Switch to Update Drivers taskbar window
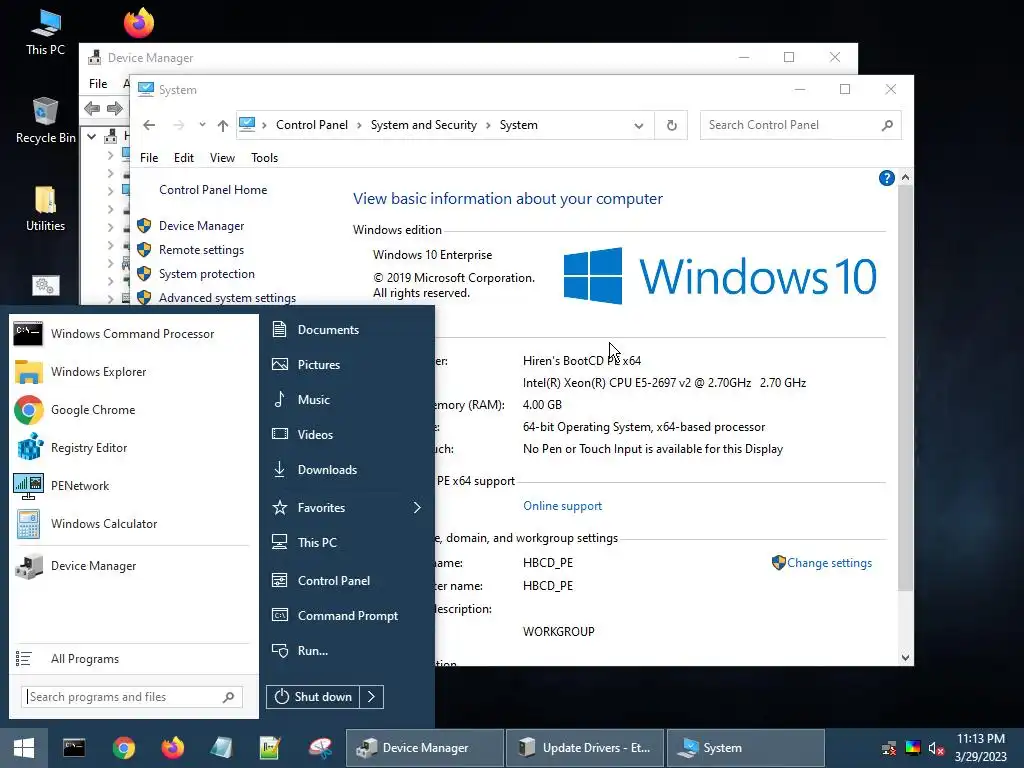1024x768 pixels. click(584, 748)
